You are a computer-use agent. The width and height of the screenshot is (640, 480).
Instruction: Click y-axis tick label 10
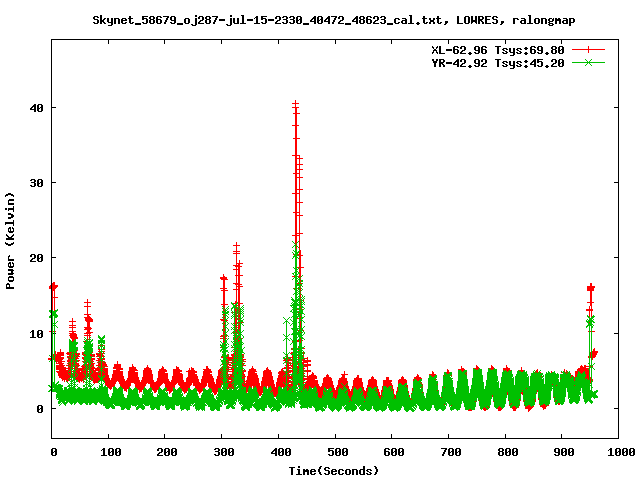pos(37,334)
